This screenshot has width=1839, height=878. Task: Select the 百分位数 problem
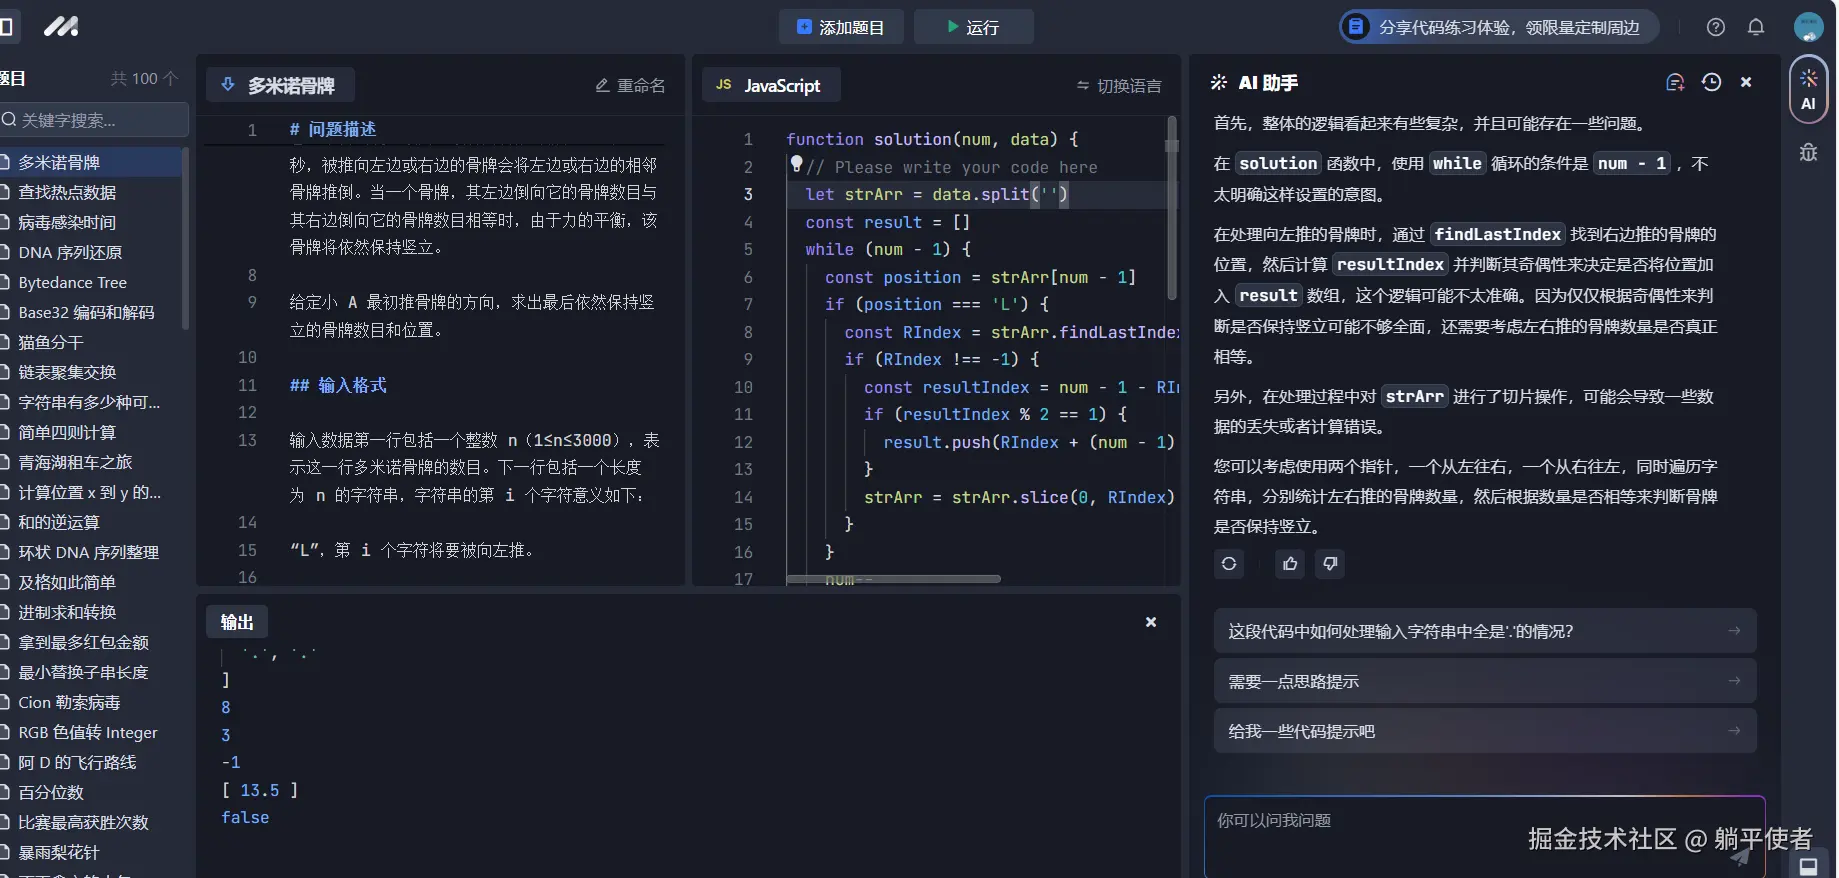tap(90, 792)
